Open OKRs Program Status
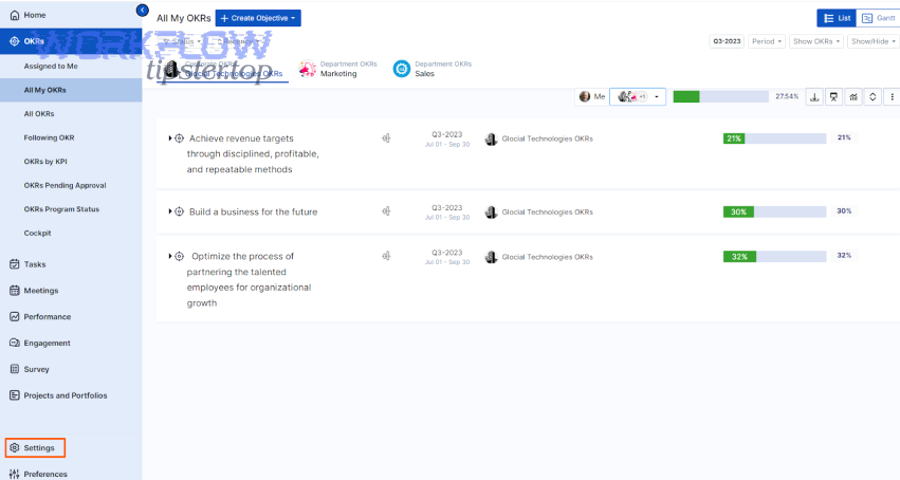This screenshot has height=480, width=900. 61,209
